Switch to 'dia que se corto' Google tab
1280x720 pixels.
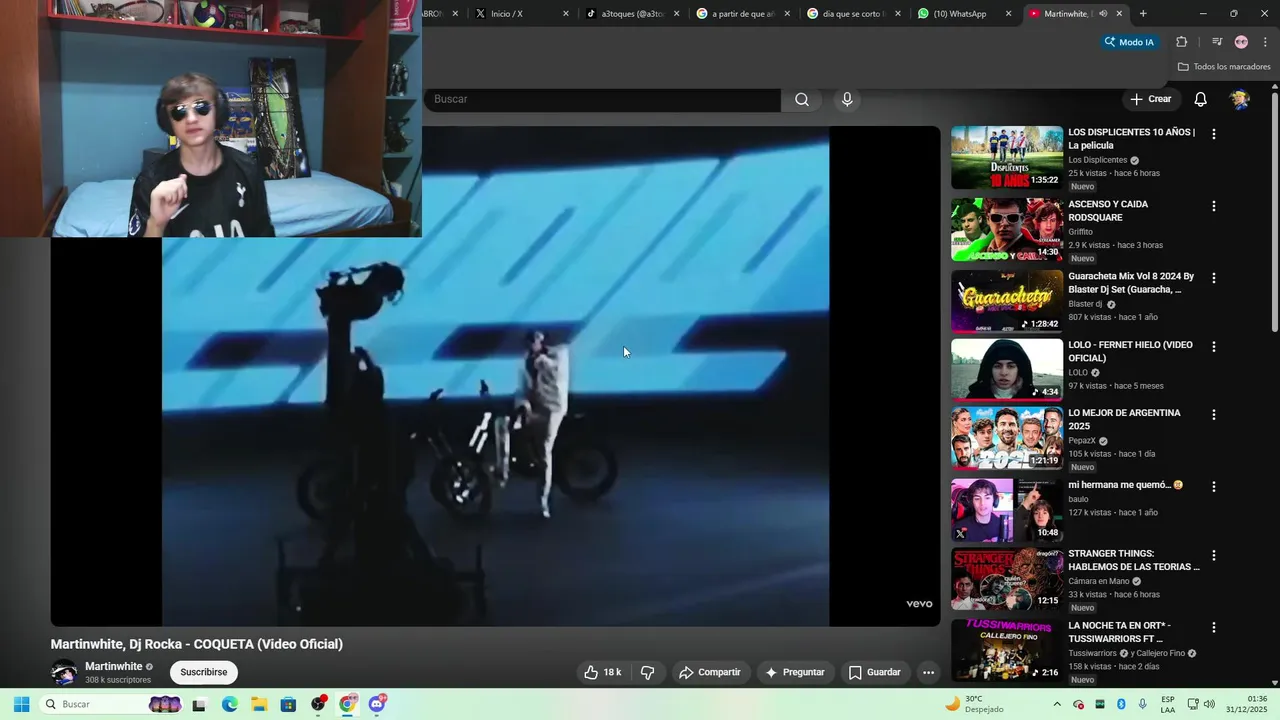point(852,14)
